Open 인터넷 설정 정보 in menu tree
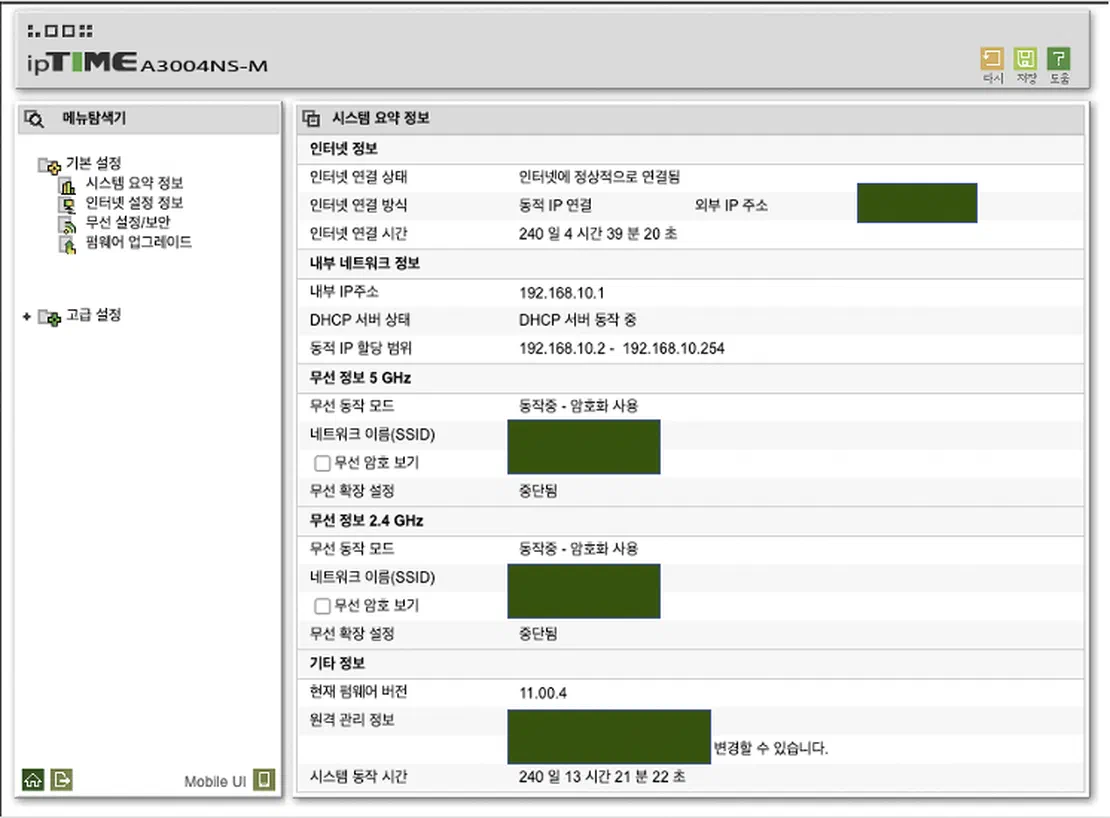 (x=135, y=203)
